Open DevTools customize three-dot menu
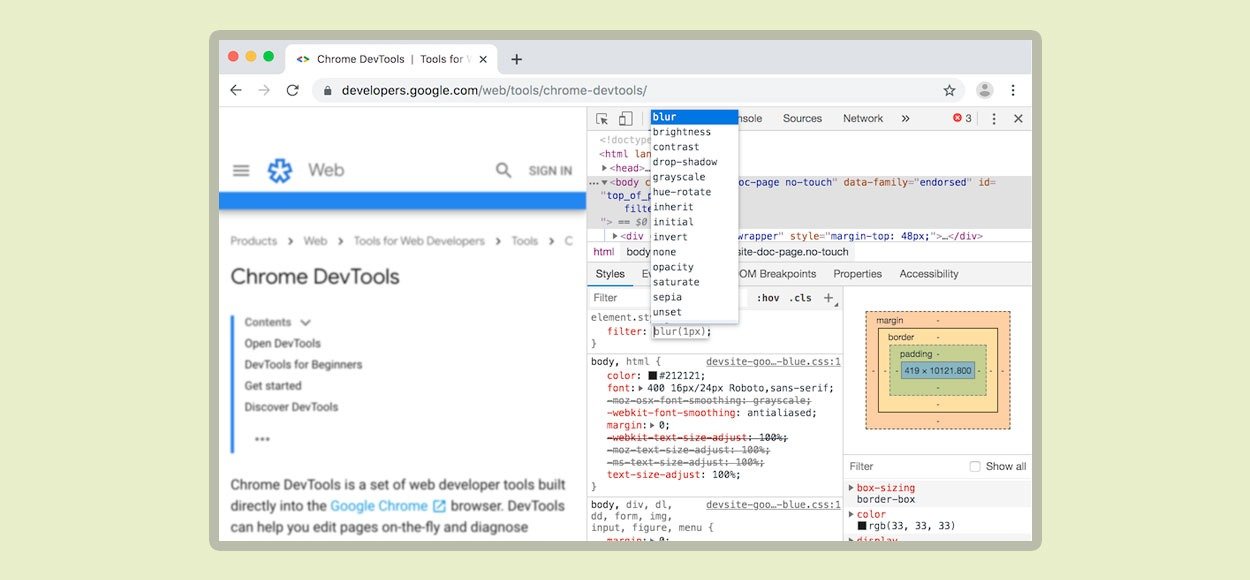 click(x=994, y=118)
